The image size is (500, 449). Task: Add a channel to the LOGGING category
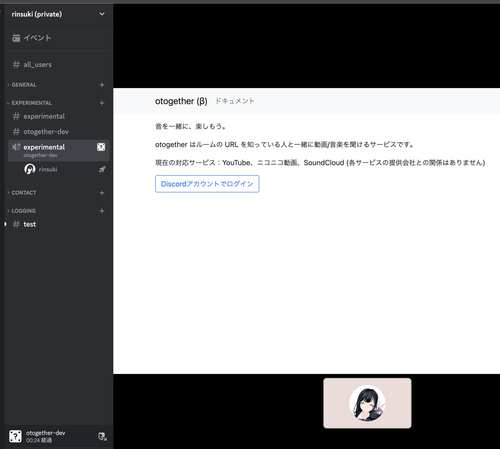click(102, 211)
